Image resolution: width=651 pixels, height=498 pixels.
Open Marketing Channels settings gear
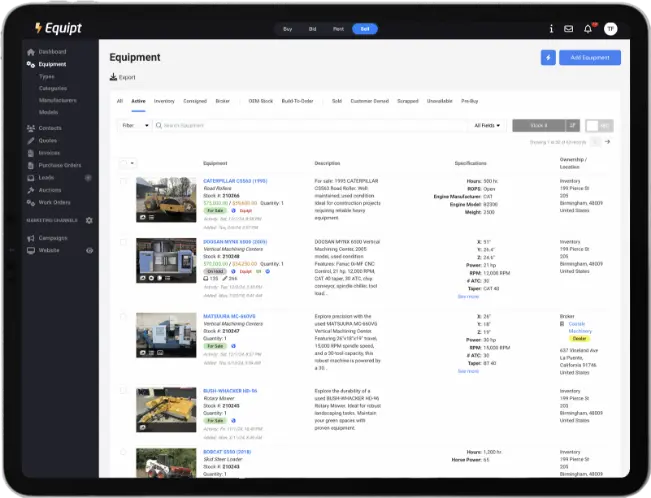pyautogui.click(x=89, y=219)
